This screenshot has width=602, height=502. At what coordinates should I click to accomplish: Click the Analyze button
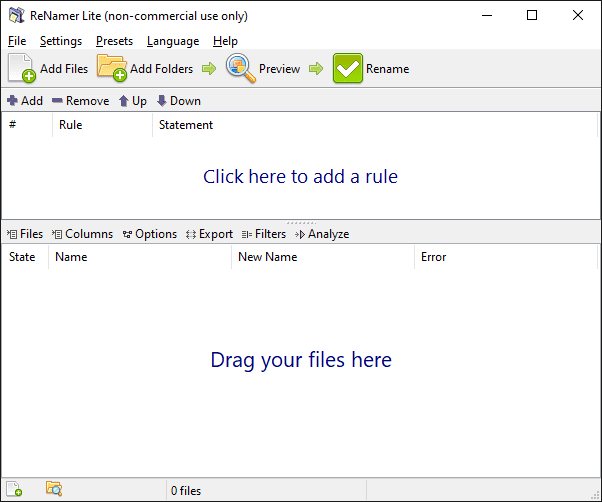pyautogui.click(x=322, y=234)
